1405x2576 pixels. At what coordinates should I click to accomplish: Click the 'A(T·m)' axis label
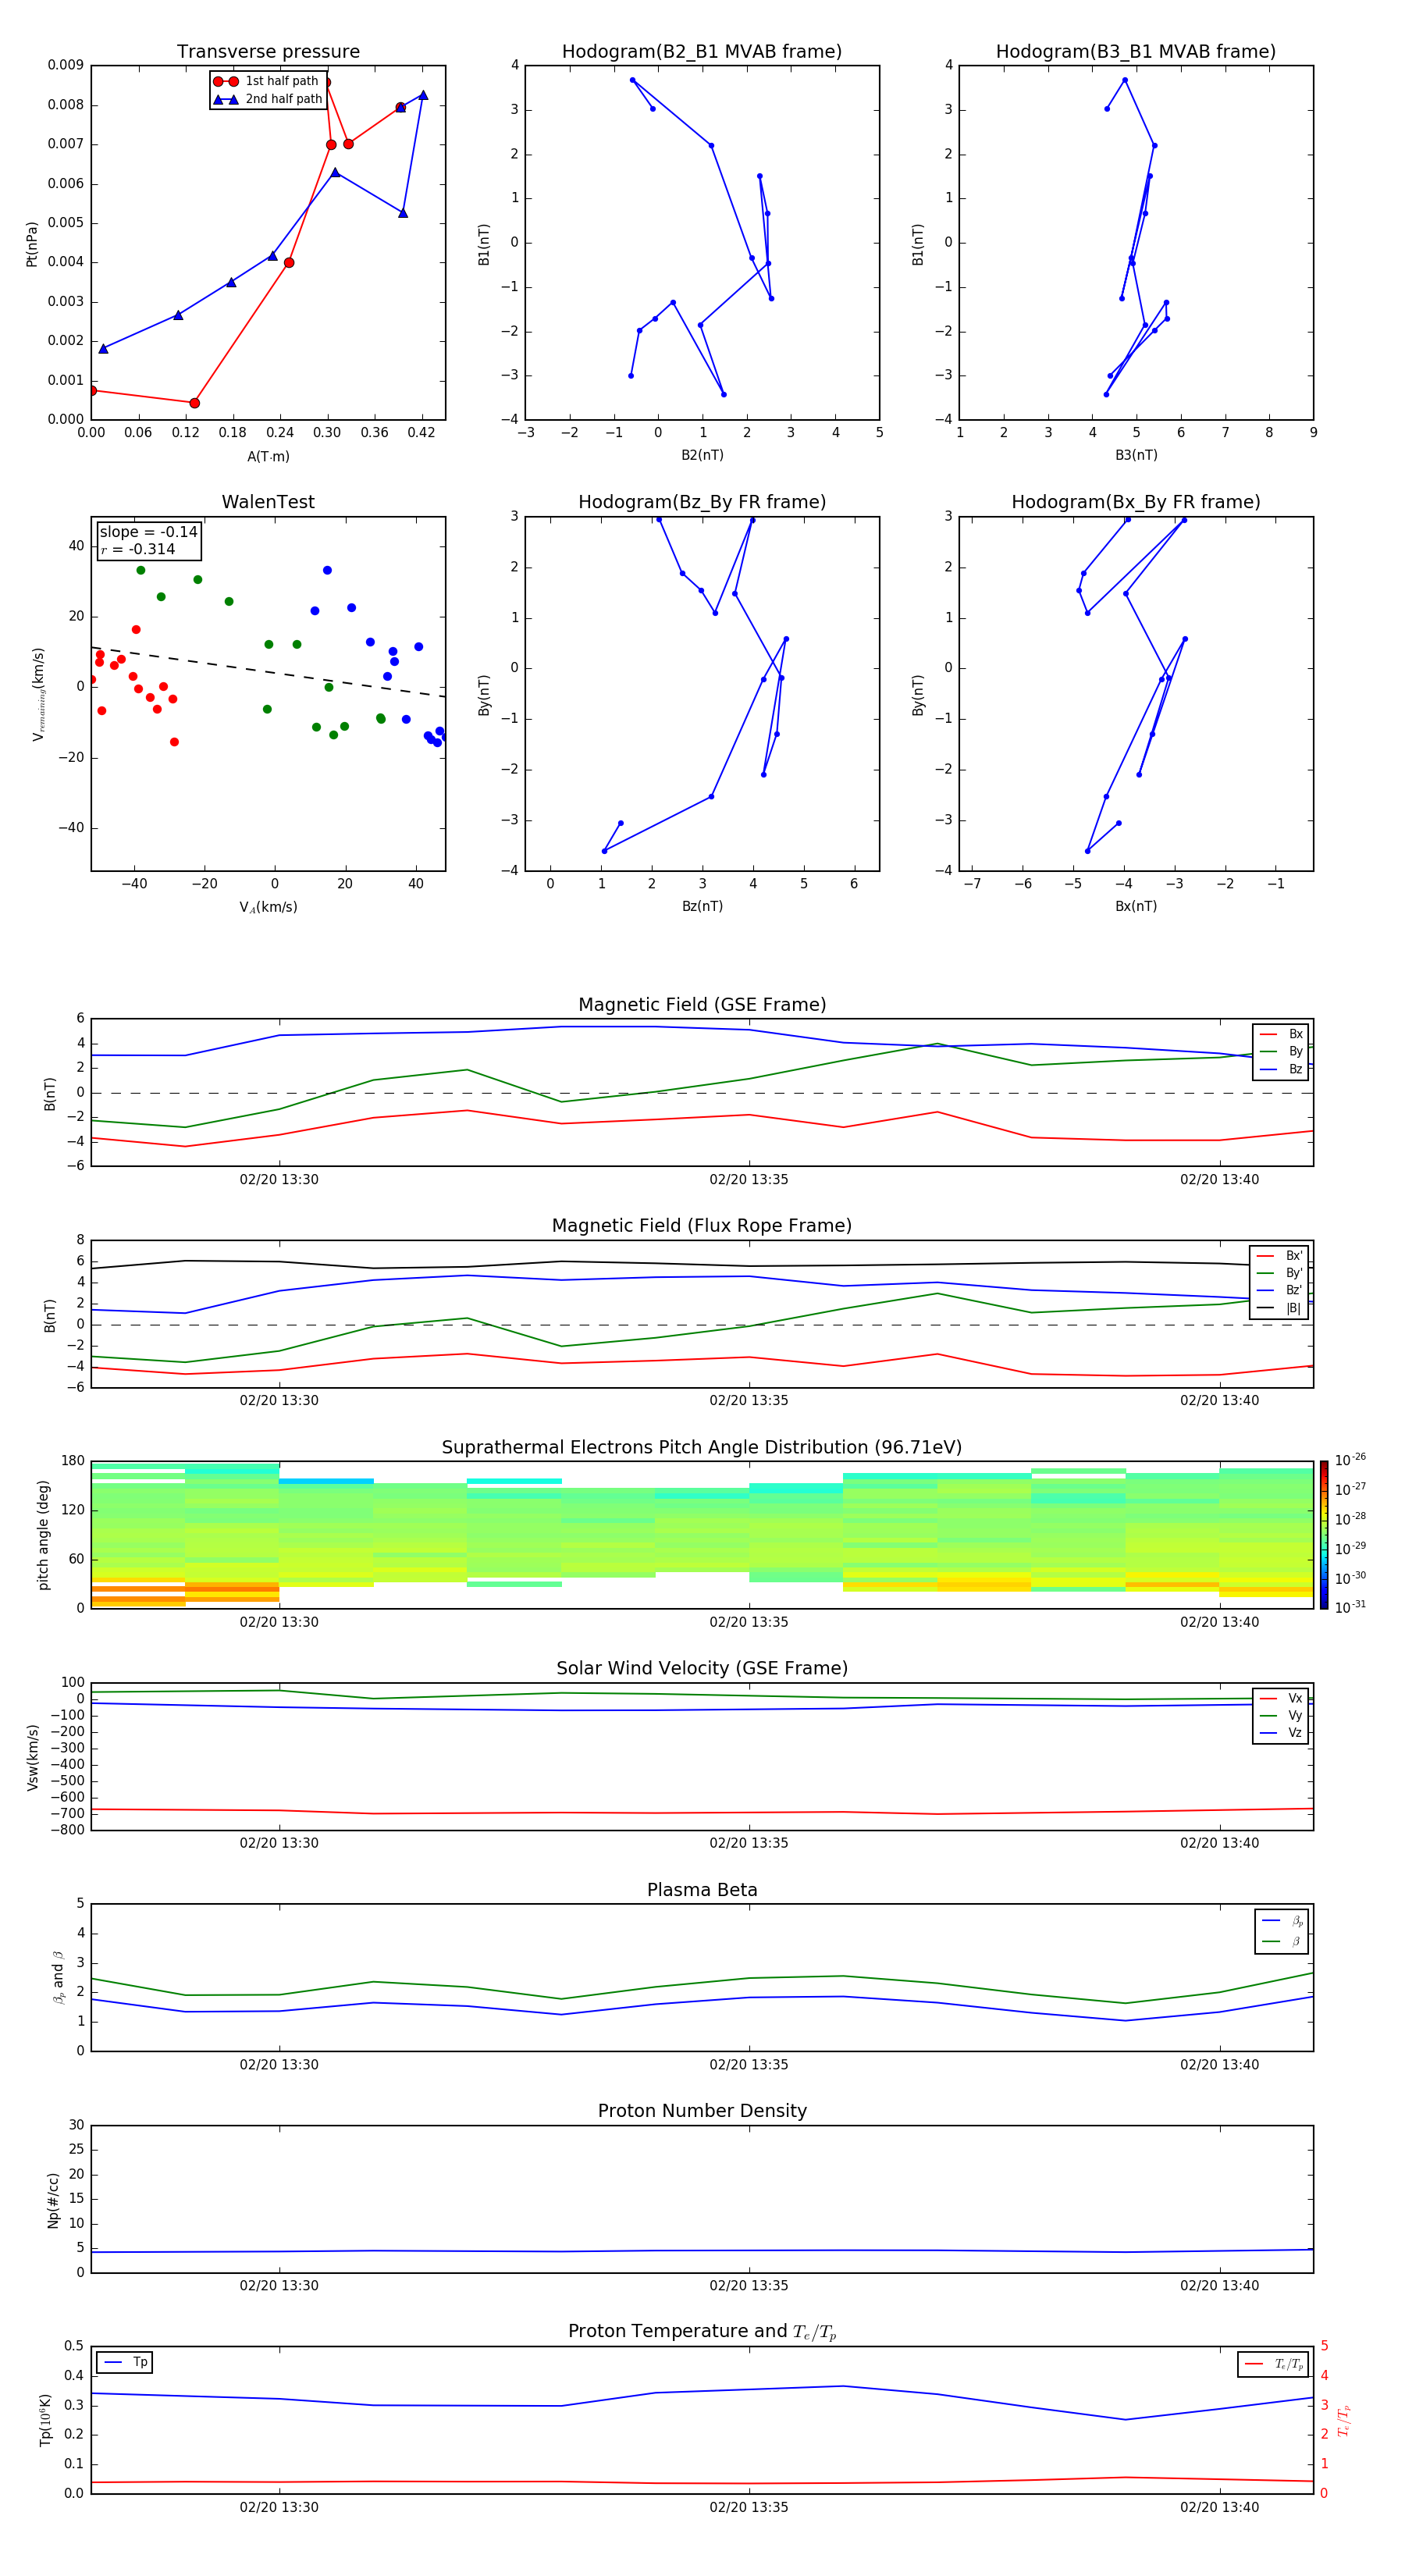point(268,456)
